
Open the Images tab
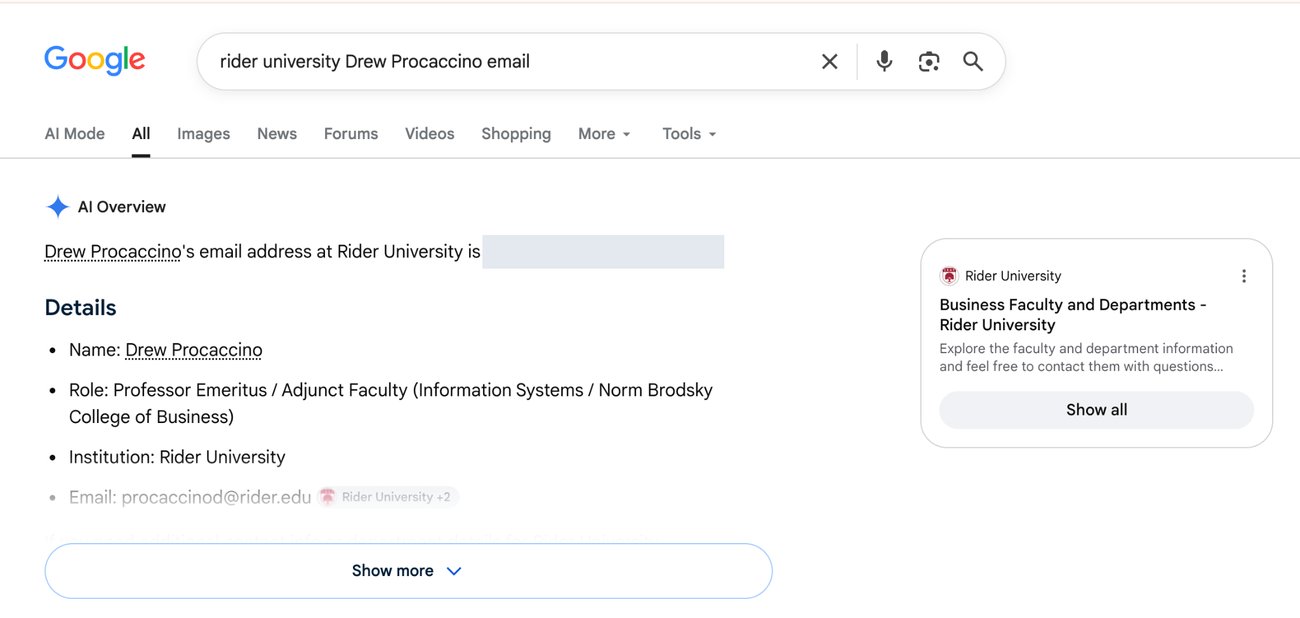[204, 134]
